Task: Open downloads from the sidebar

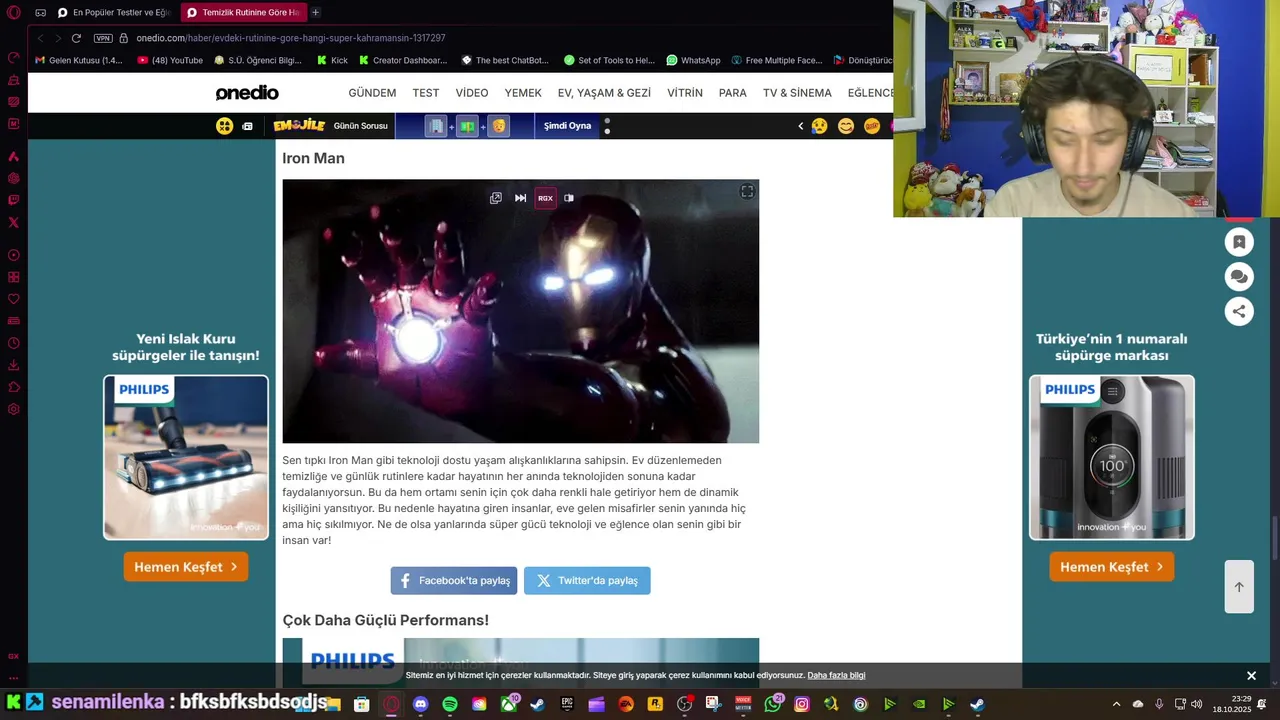Action: click(x=13, y=365)
